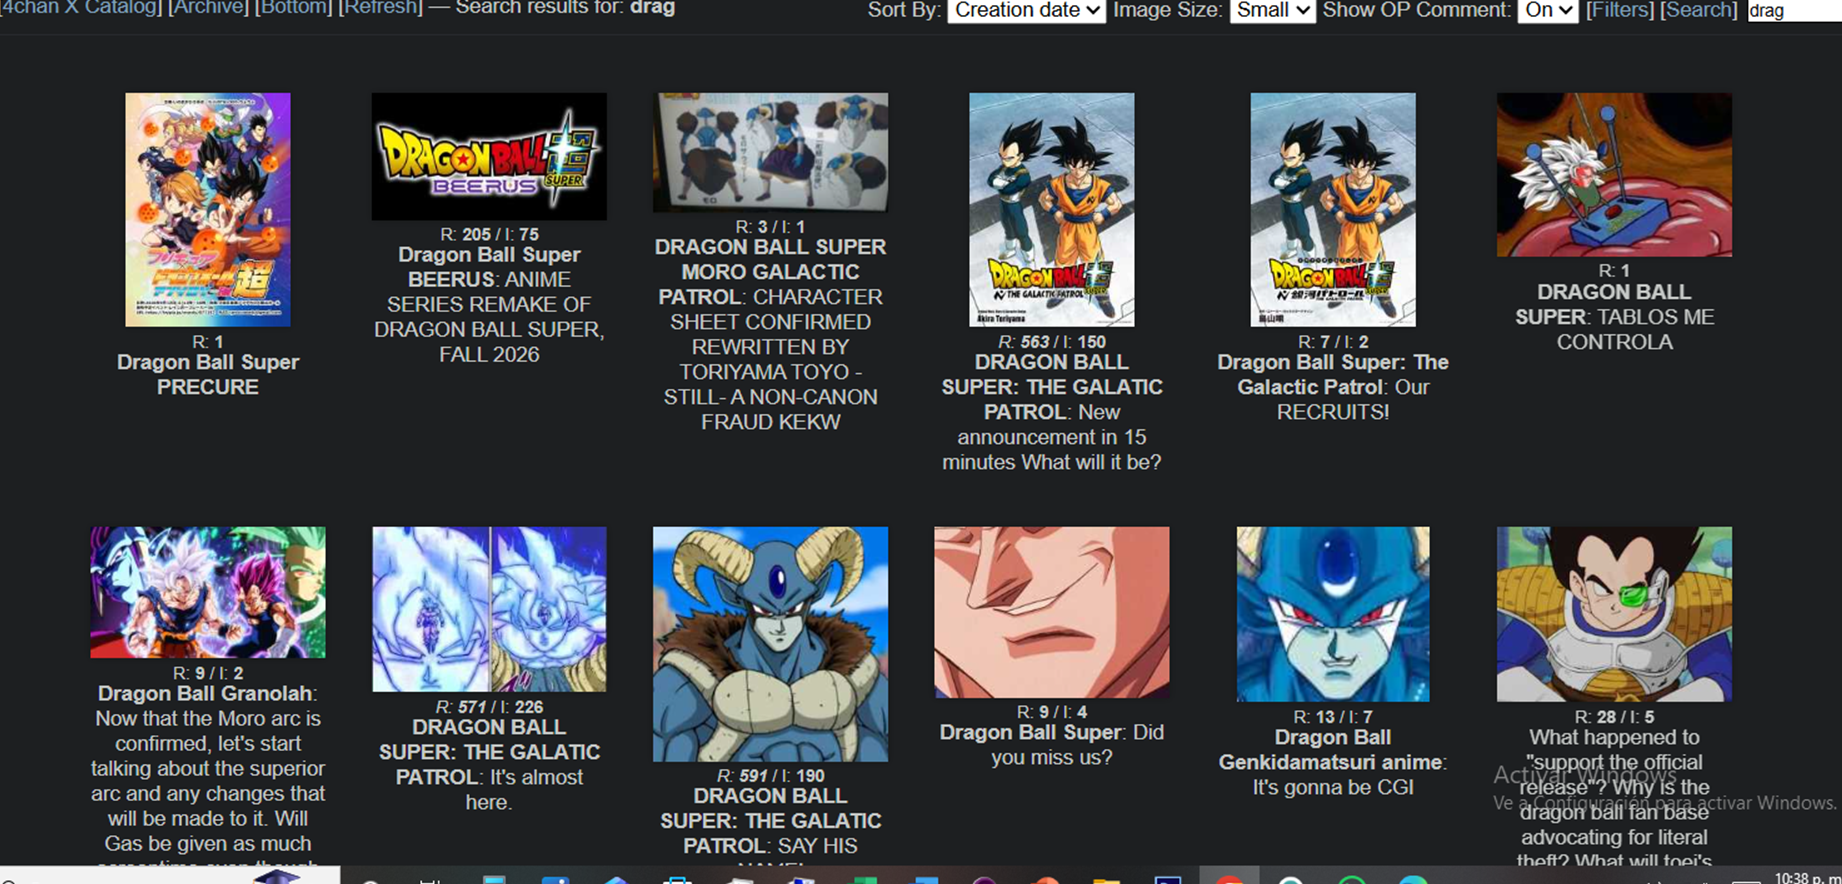Jump to page Bottom link
The height and width of the screenshot is (884, 1842).
click(293, 8)
